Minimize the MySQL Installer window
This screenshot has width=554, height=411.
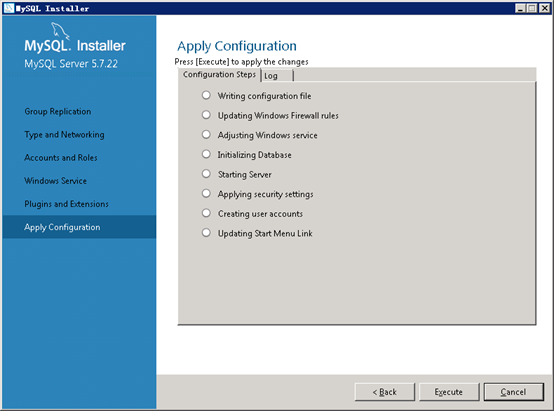click(520, 8)
